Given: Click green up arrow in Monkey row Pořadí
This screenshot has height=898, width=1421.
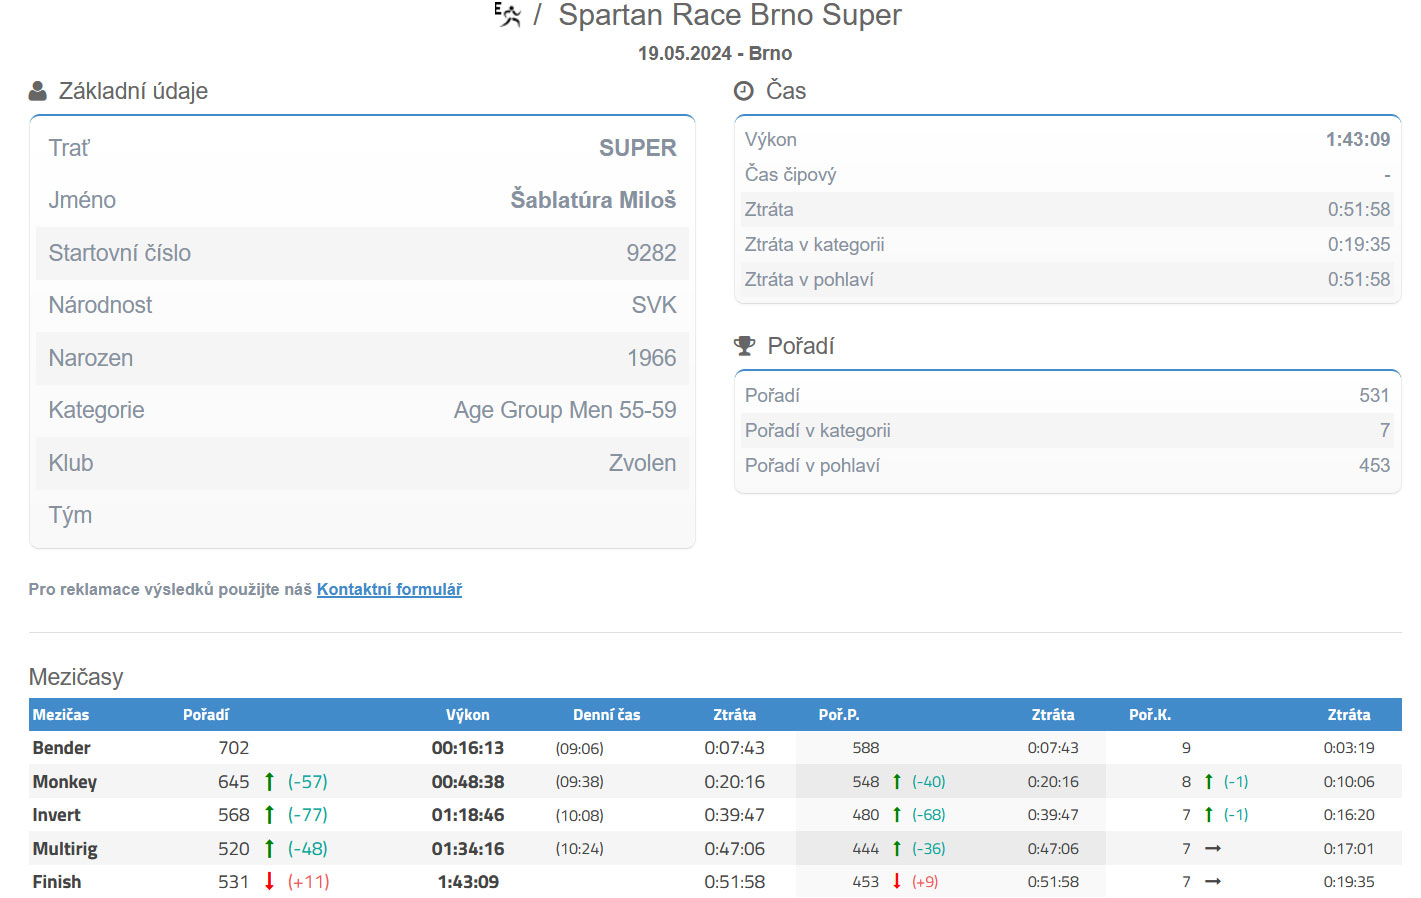Looking at the screenshot, I should click(269, 782).
